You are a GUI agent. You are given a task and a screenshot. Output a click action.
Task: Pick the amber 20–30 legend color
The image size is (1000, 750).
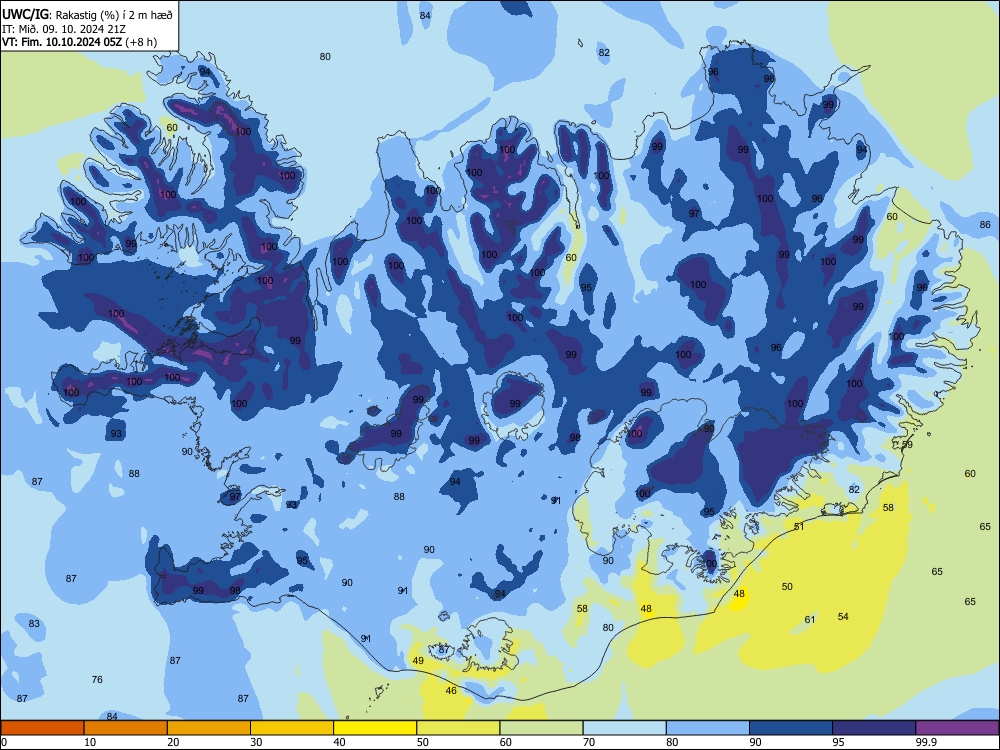click(x=209, y=728)
